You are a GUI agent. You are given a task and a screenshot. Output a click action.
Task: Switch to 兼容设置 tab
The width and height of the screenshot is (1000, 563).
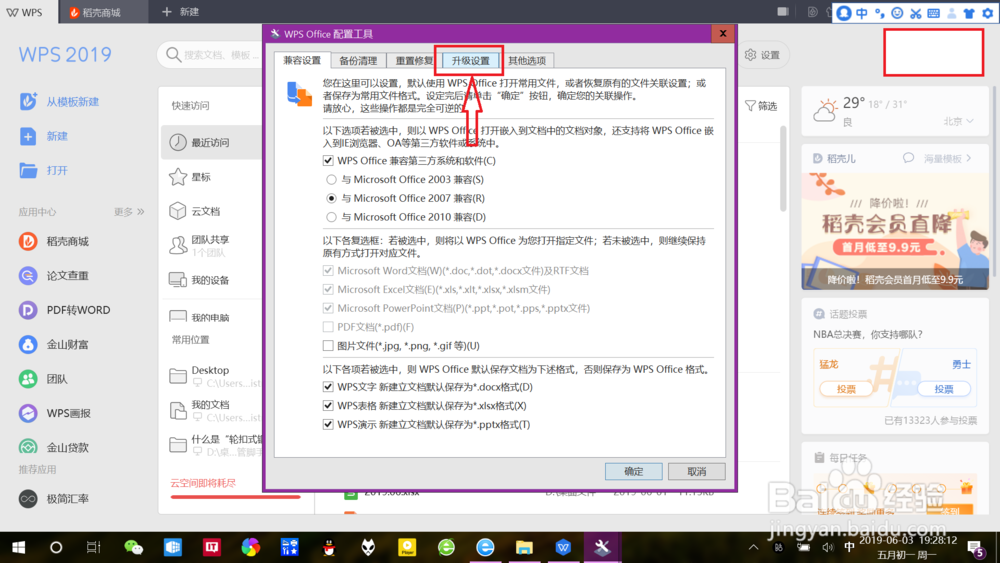[x=302, y=60]
